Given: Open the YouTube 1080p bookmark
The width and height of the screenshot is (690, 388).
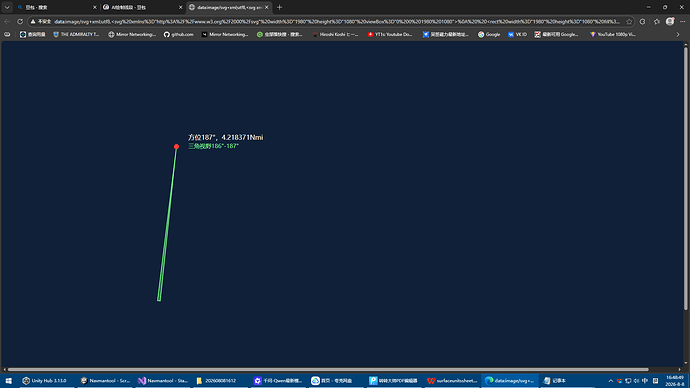Looking at the screenshot, I should tap(613, 34).
